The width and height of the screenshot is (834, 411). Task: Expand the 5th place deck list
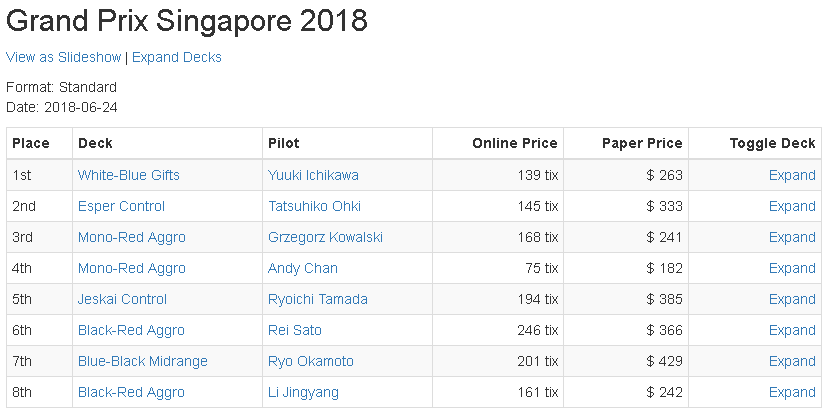point(792,299)
